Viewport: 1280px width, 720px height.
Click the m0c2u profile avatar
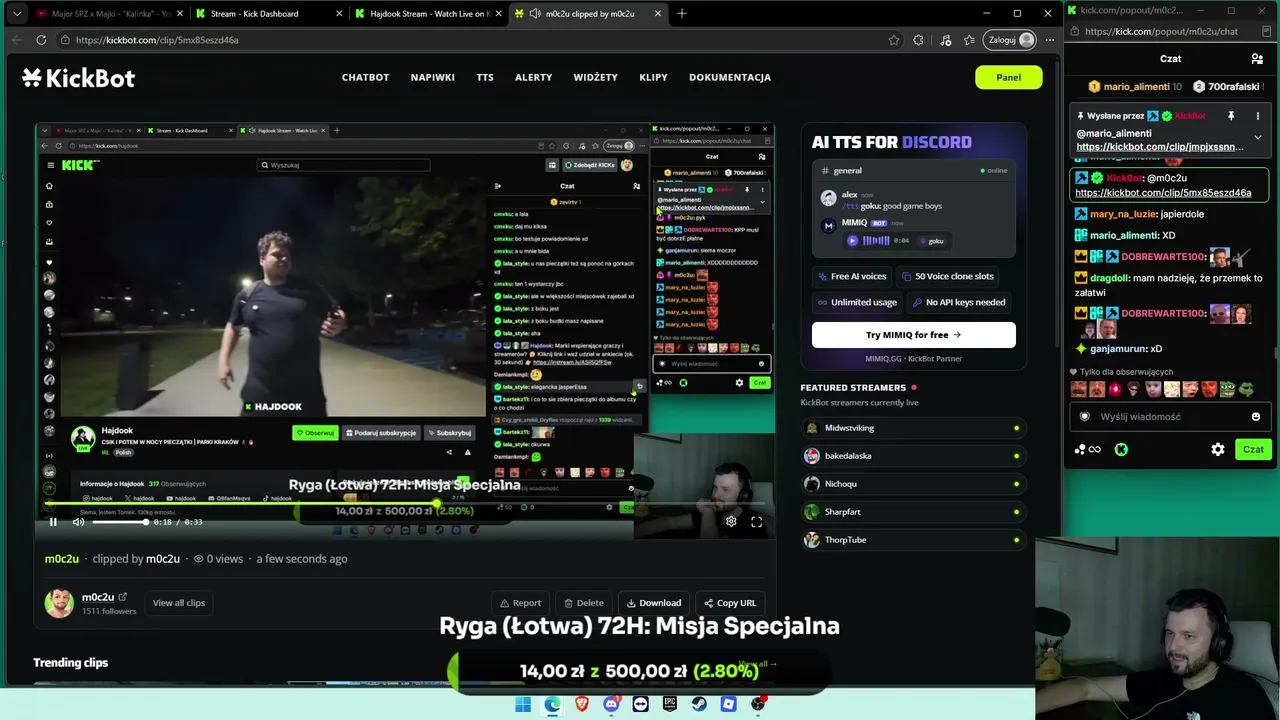(59, 603)
